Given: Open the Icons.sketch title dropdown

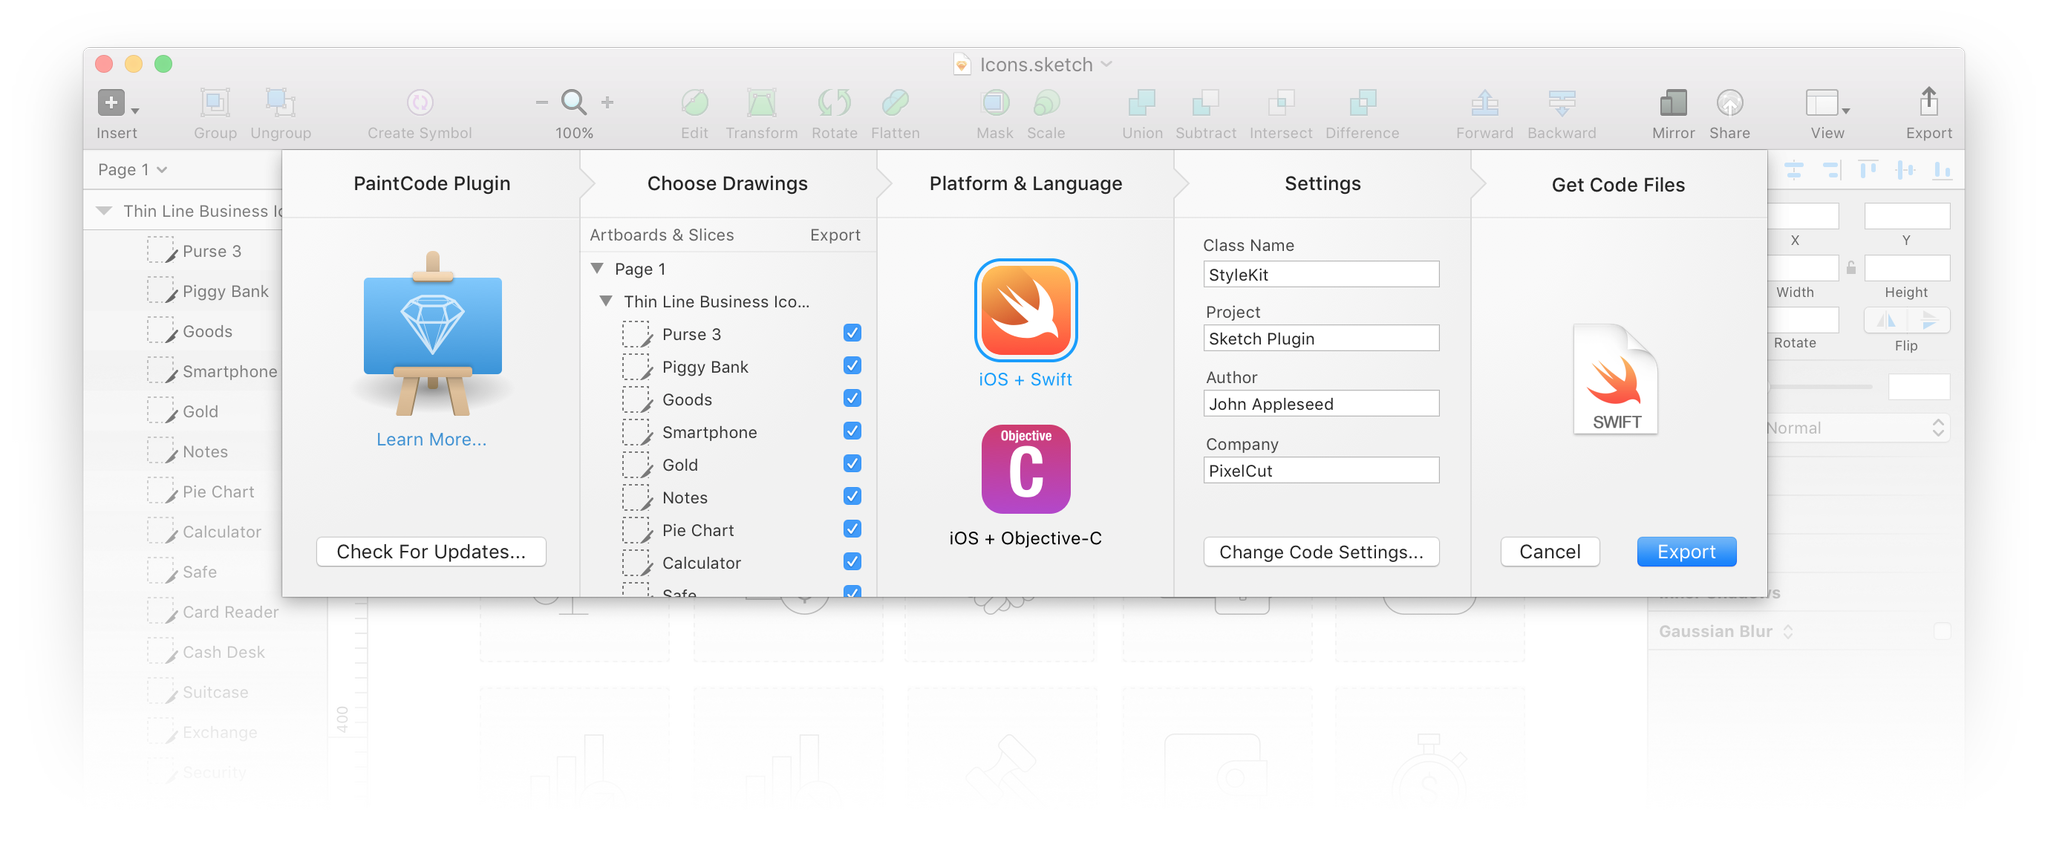Looking at the screenshot, I should point(1107,64).
